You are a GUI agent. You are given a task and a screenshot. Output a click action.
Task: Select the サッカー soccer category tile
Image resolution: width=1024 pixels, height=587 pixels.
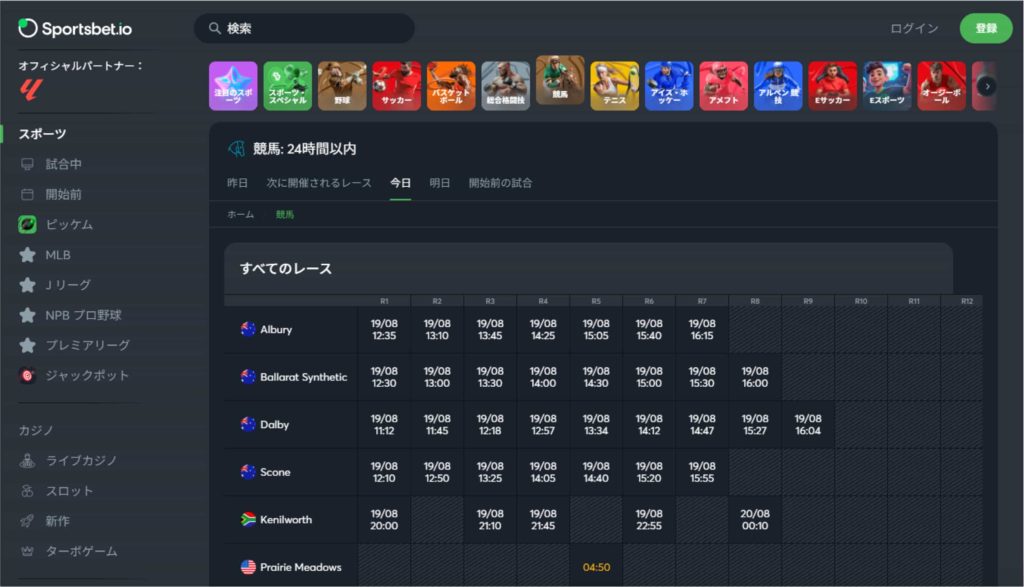pyautogui.click(x=396, y=86)
